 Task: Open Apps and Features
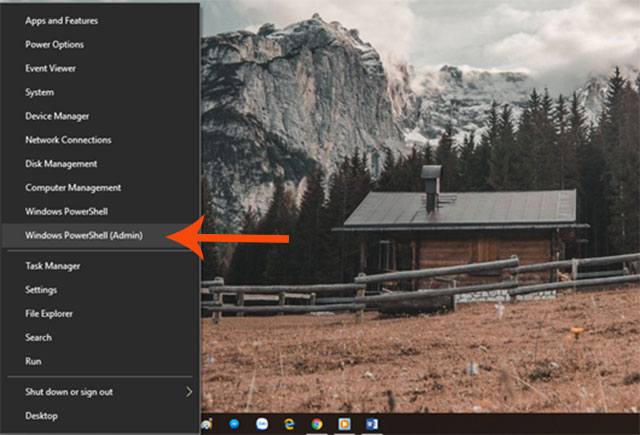point(100,21)
